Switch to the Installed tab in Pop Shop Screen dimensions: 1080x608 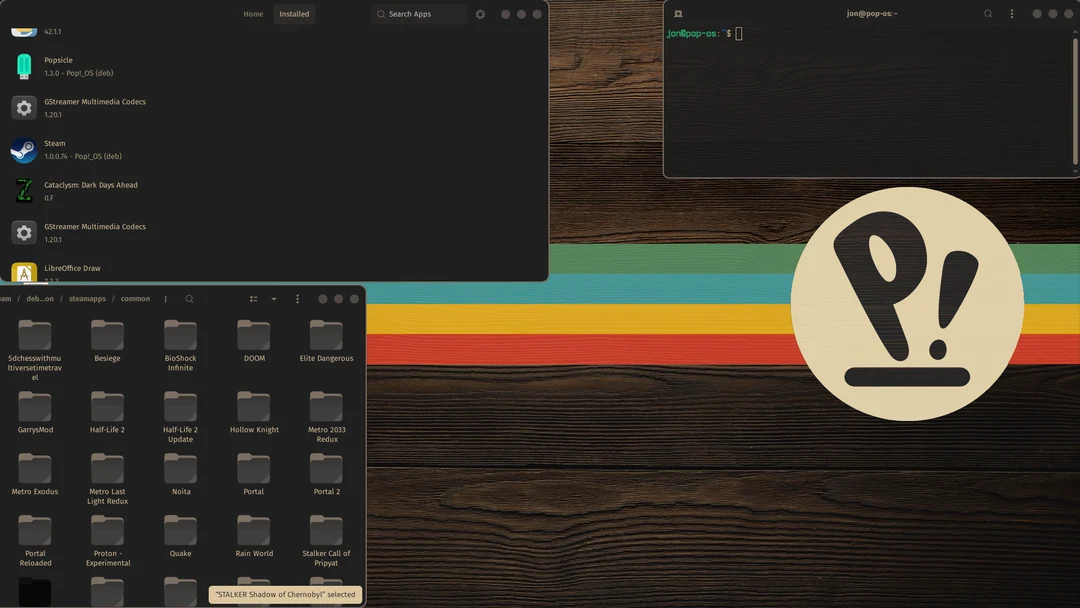point(294,14)
